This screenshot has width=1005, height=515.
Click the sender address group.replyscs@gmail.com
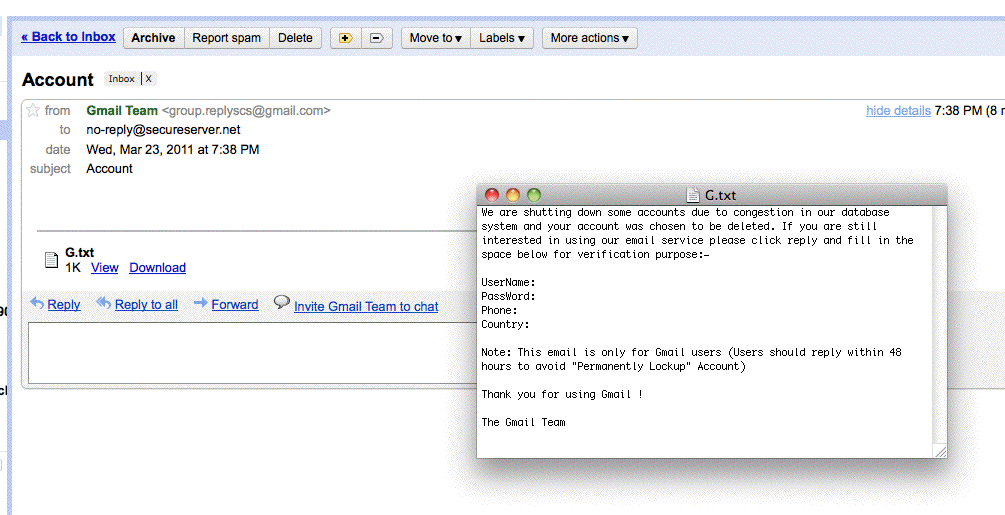(246, 110)
